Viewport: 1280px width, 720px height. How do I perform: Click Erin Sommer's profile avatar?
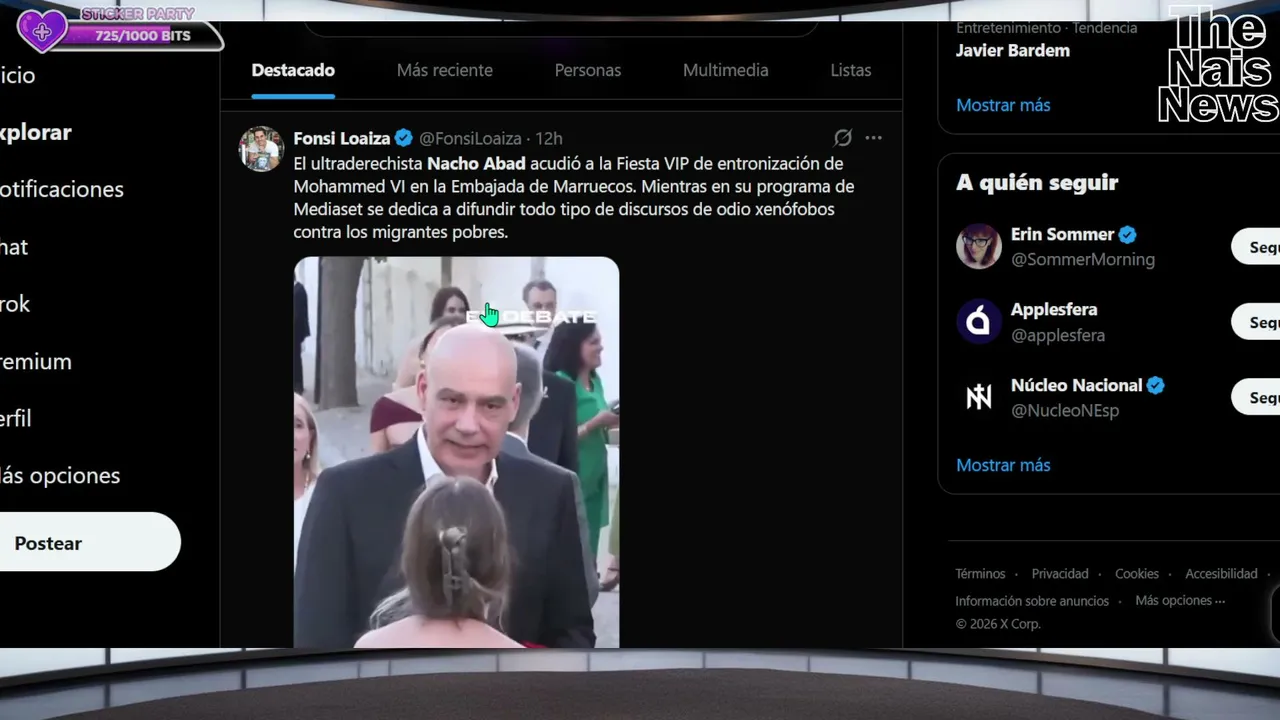point(979,246)
